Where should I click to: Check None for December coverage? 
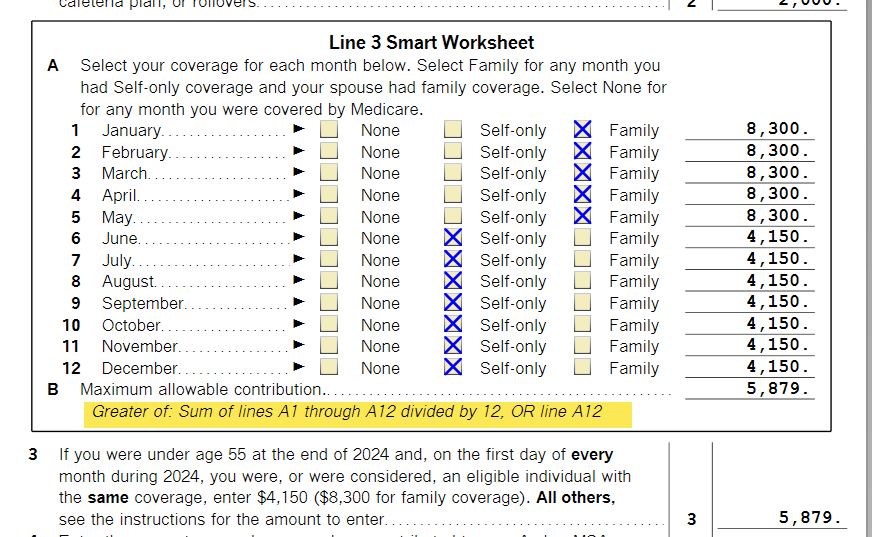click(329, 368)
